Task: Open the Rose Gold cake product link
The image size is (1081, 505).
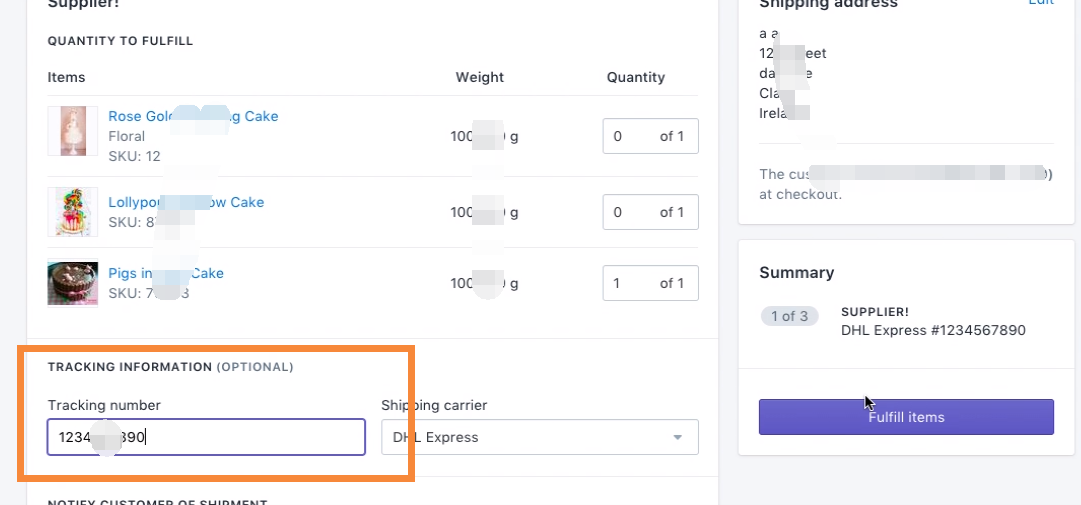Action: [193, 116]
